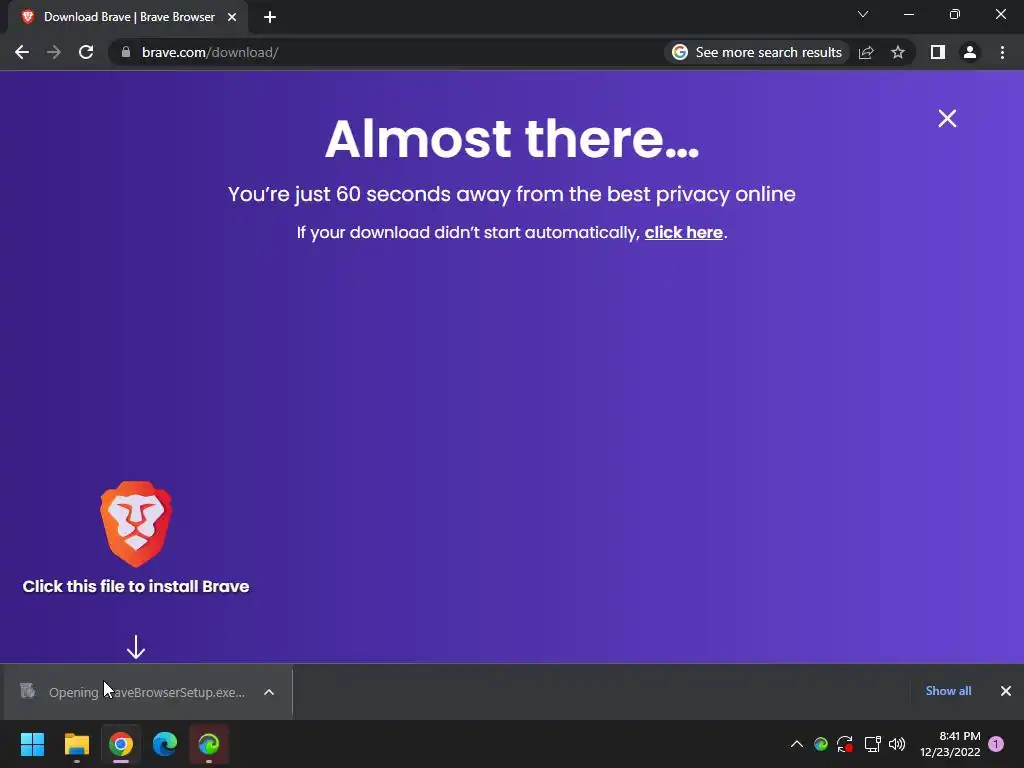Reload the Brave download page

coord(86,52)
